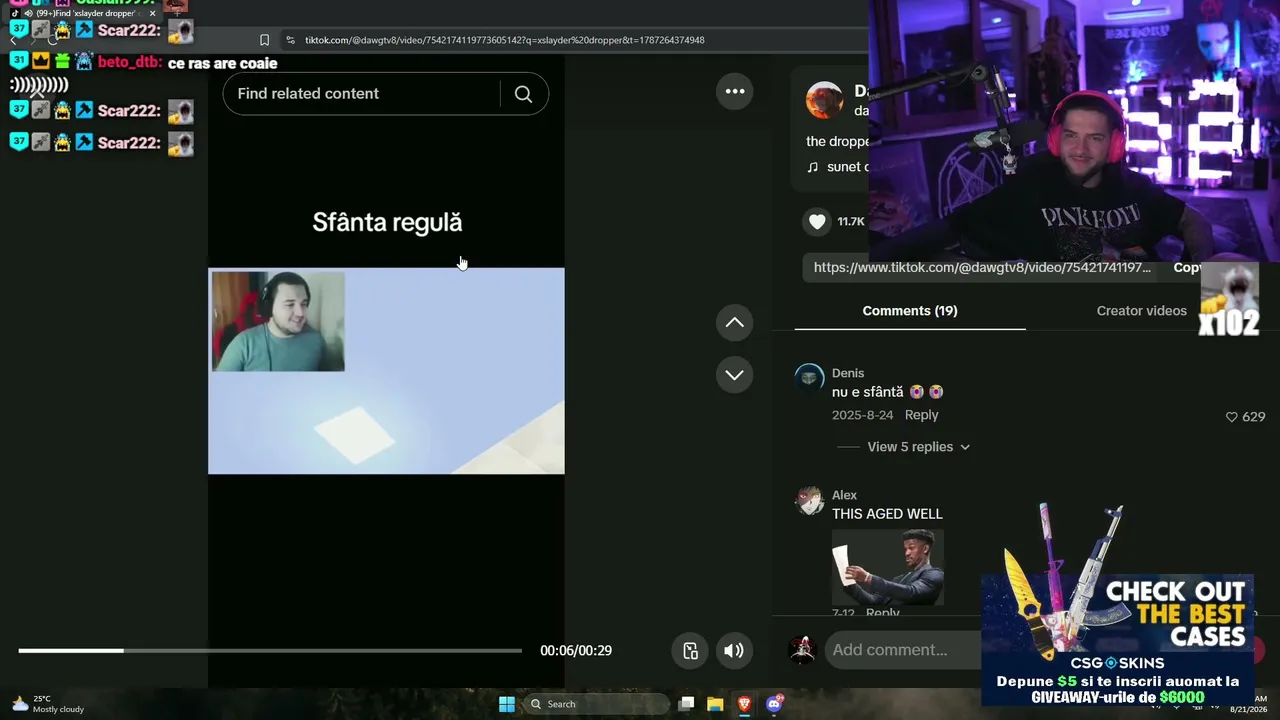Click the '2025-8-24' comment date
The width and height of the screenshot is (1280, 720).
[x=862, y=415]
